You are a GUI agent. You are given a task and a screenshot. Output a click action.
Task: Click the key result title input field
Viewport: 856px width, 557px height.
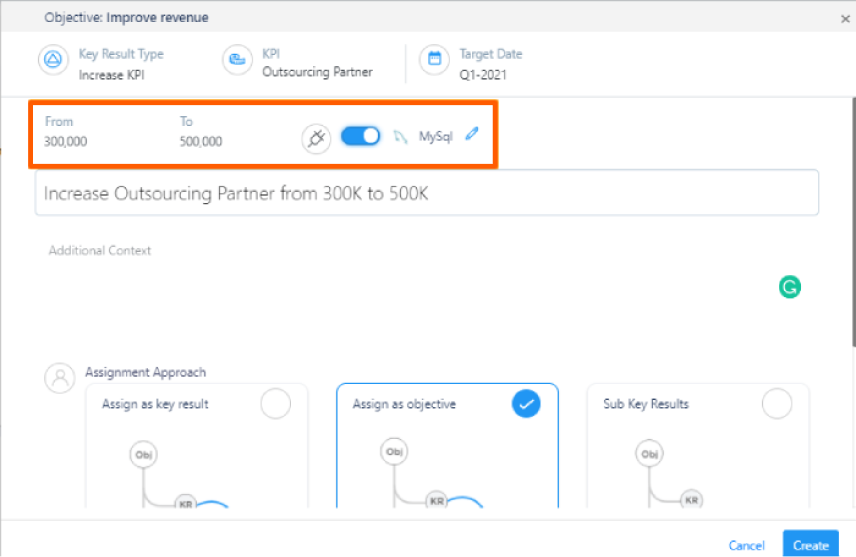click(x=427, y=193)
